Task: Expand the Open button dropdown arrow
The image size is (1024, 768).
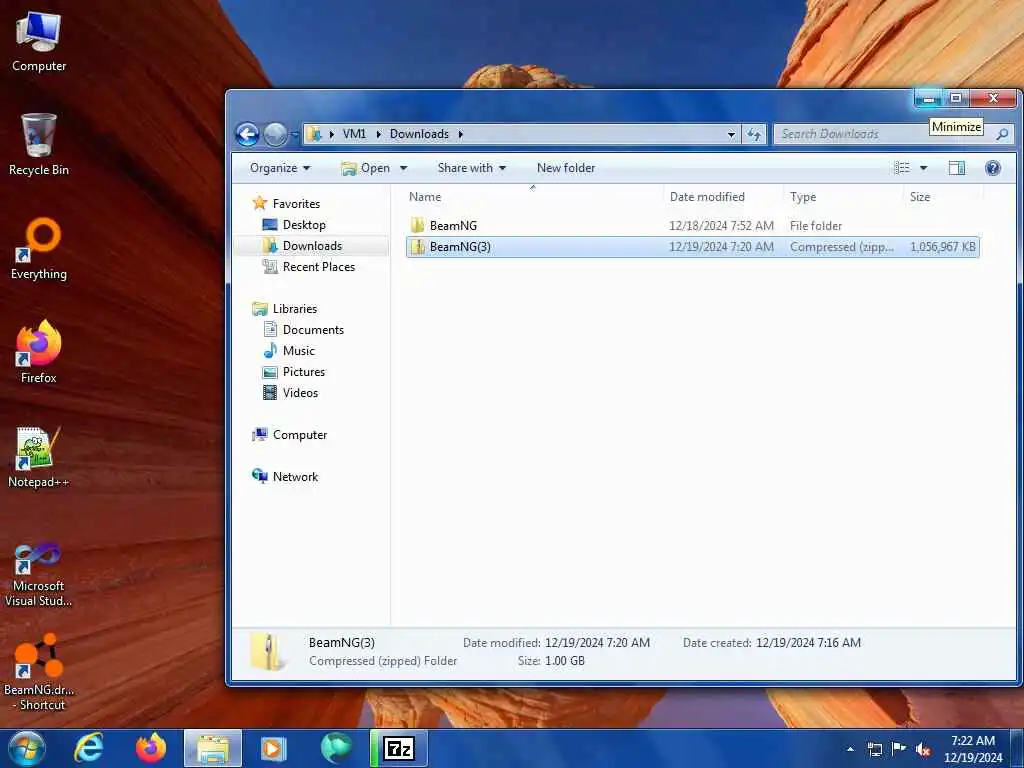Action: 404,168
